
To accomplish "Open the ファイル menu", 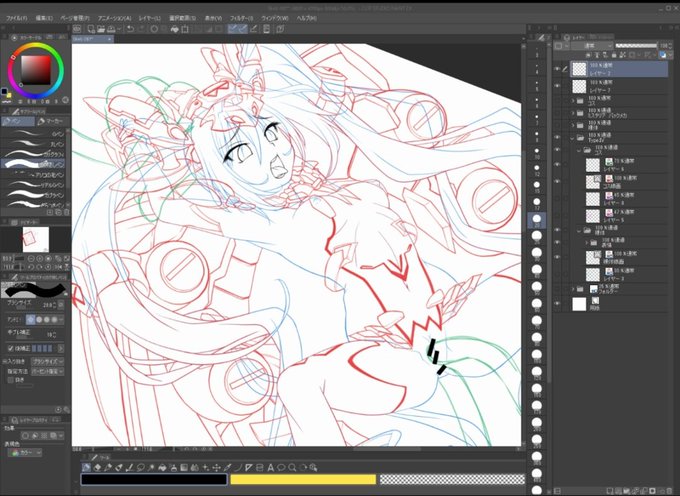I will coord(16,18).
